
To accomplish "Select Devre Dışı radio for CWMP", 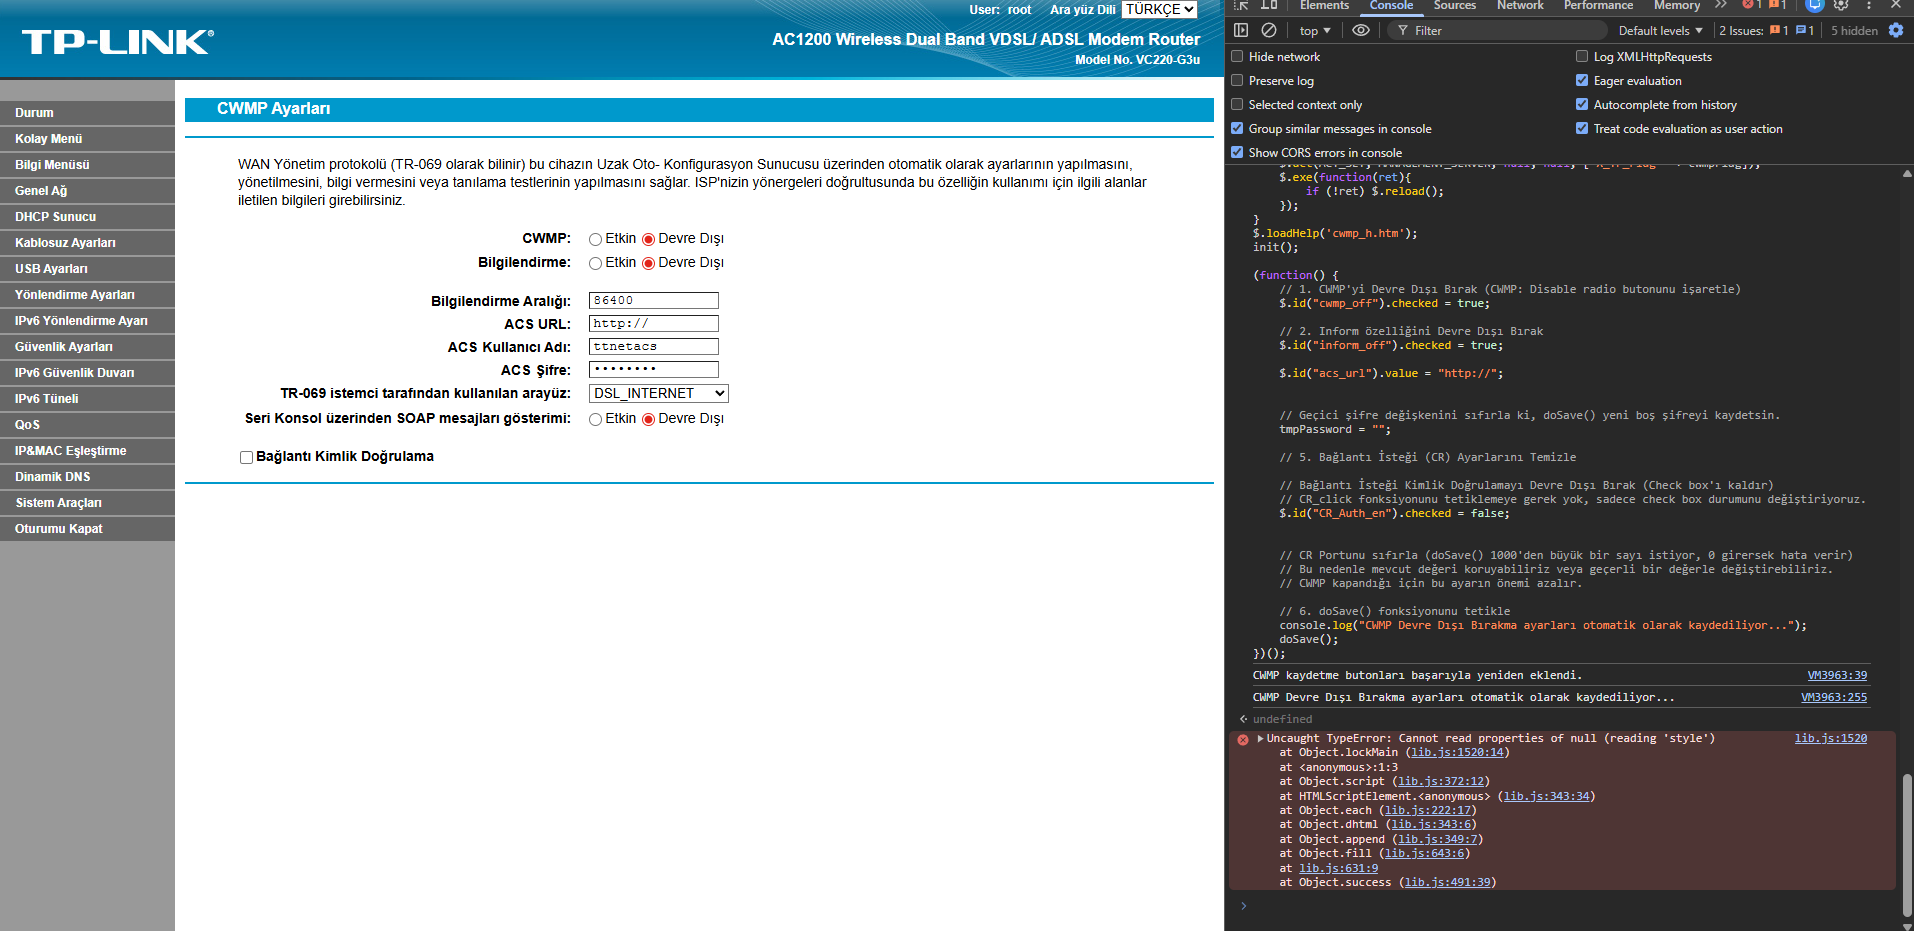I will coord(648,239).
